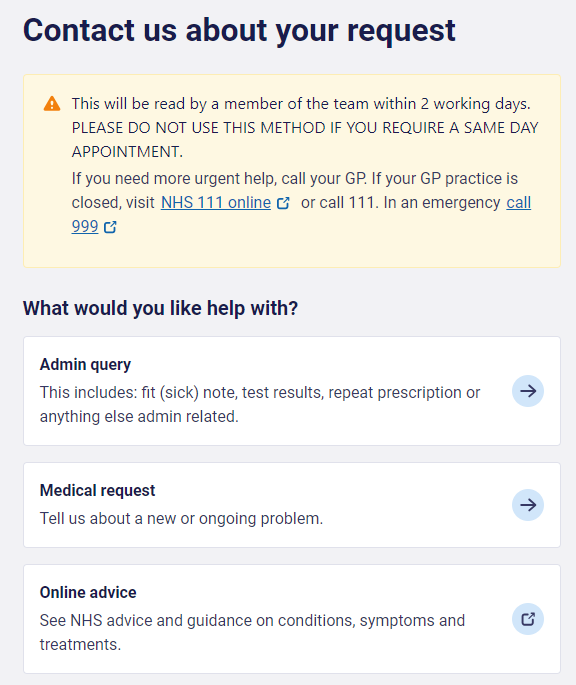Select the Medical request heading

click(x=97, y=490)
